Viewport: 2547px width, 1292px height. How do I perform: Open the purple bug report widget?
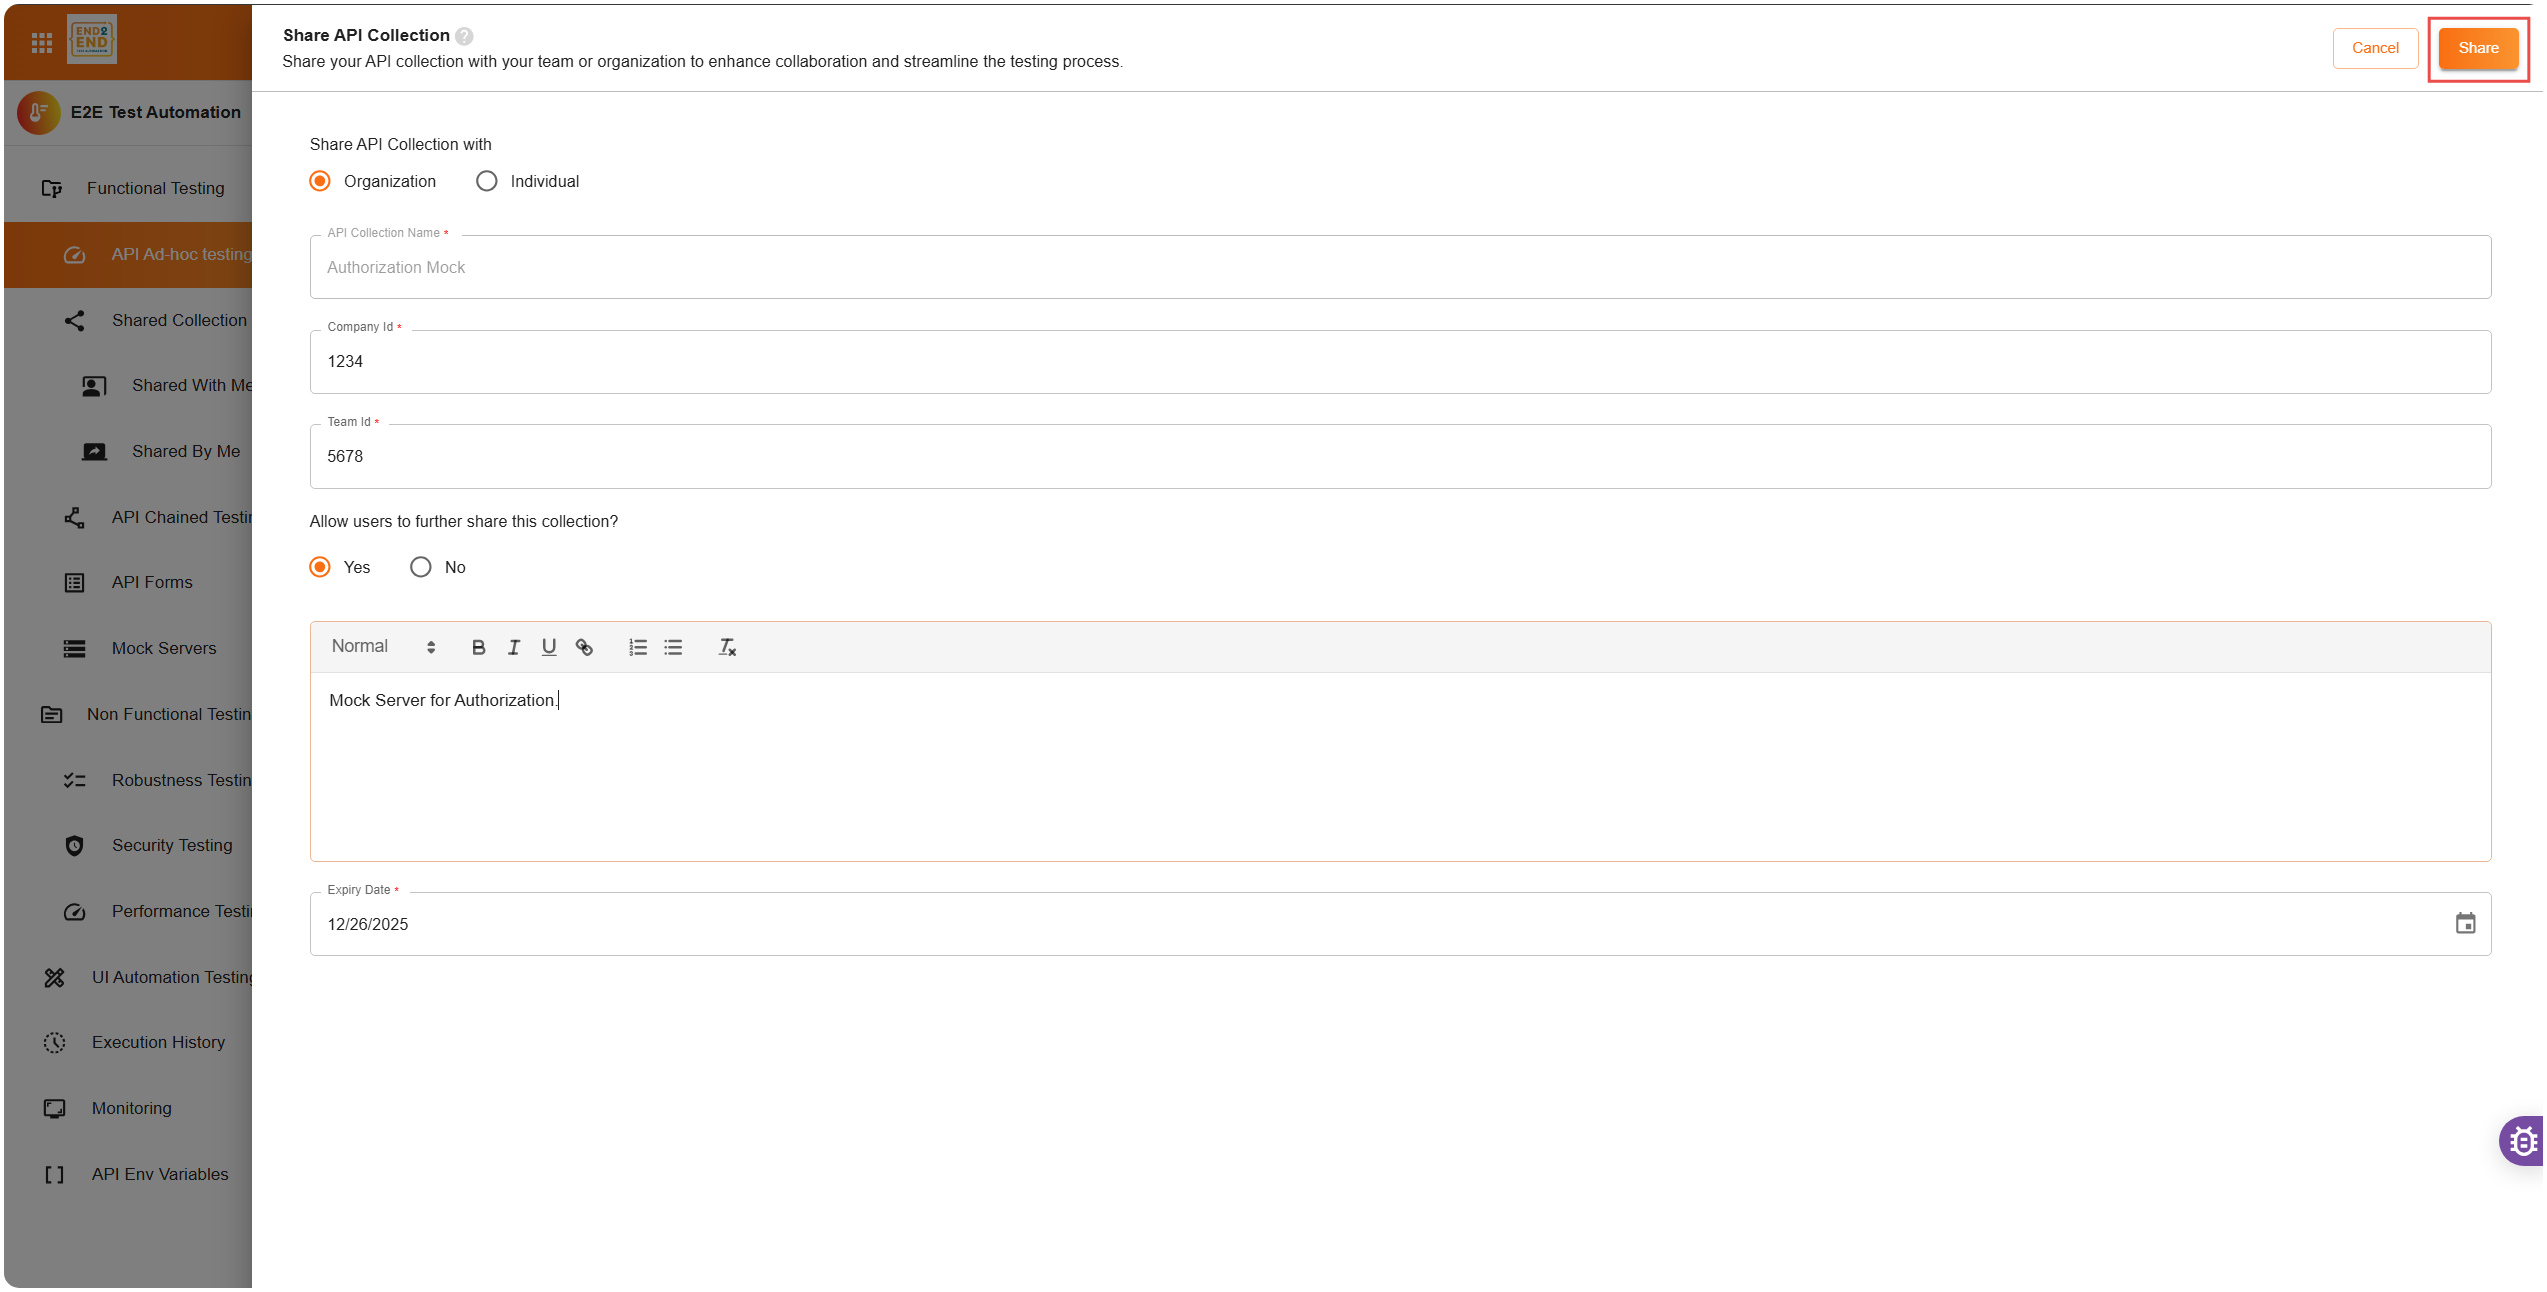point(2522,1140)
